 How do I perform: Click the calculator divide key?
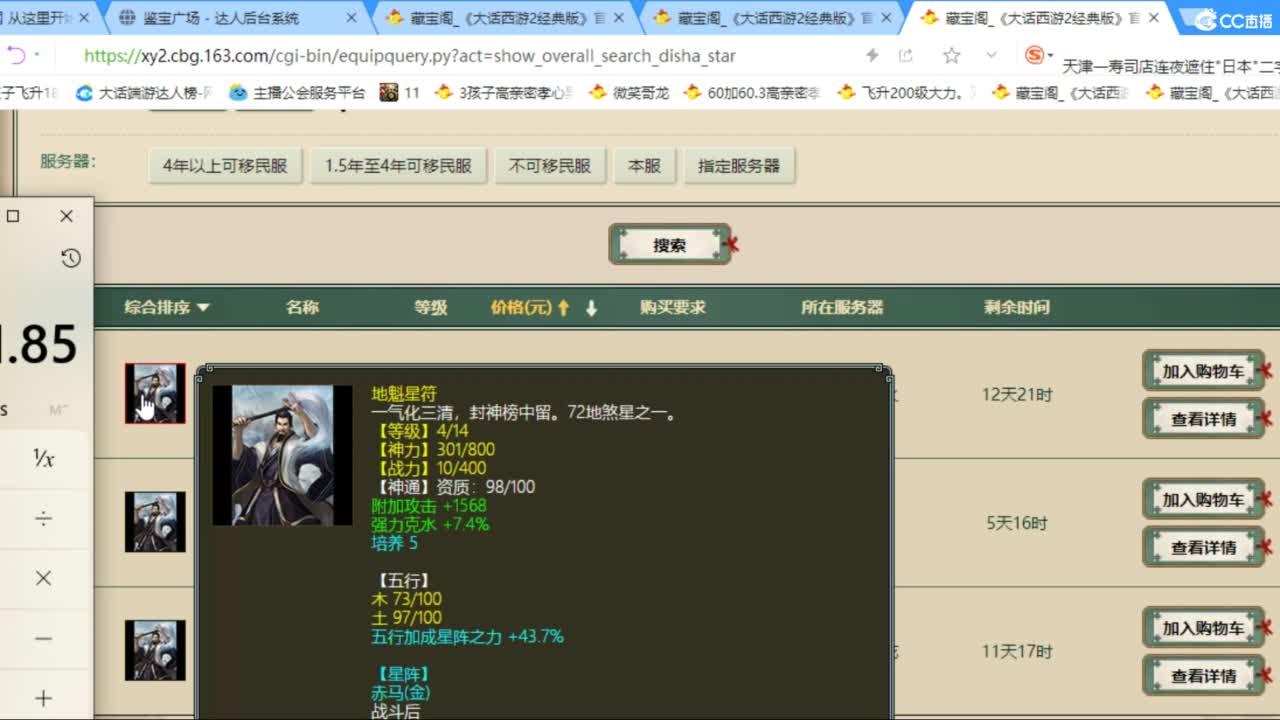(x=44, y=518)
